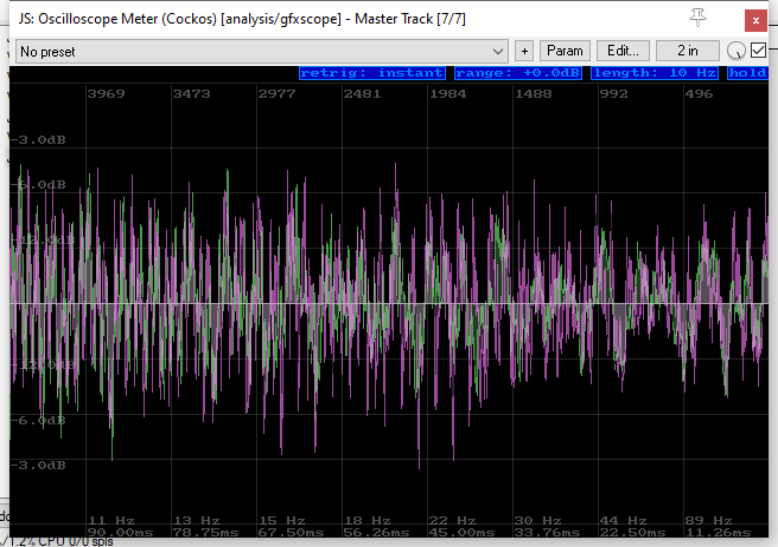Image resolution: width=778 pixels, height=547 pixels.
Task: Click the 2481 time grid label
Action: 362,94
